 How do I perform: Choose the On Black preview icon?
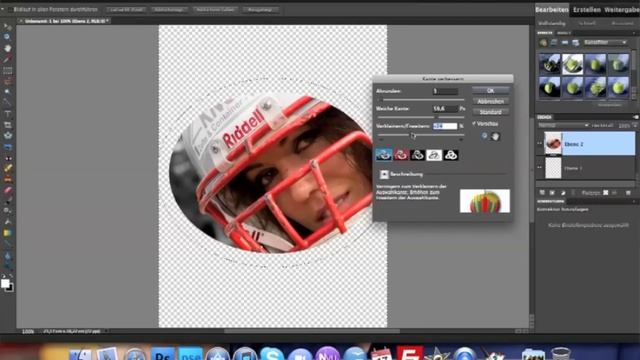pos(418,155)
